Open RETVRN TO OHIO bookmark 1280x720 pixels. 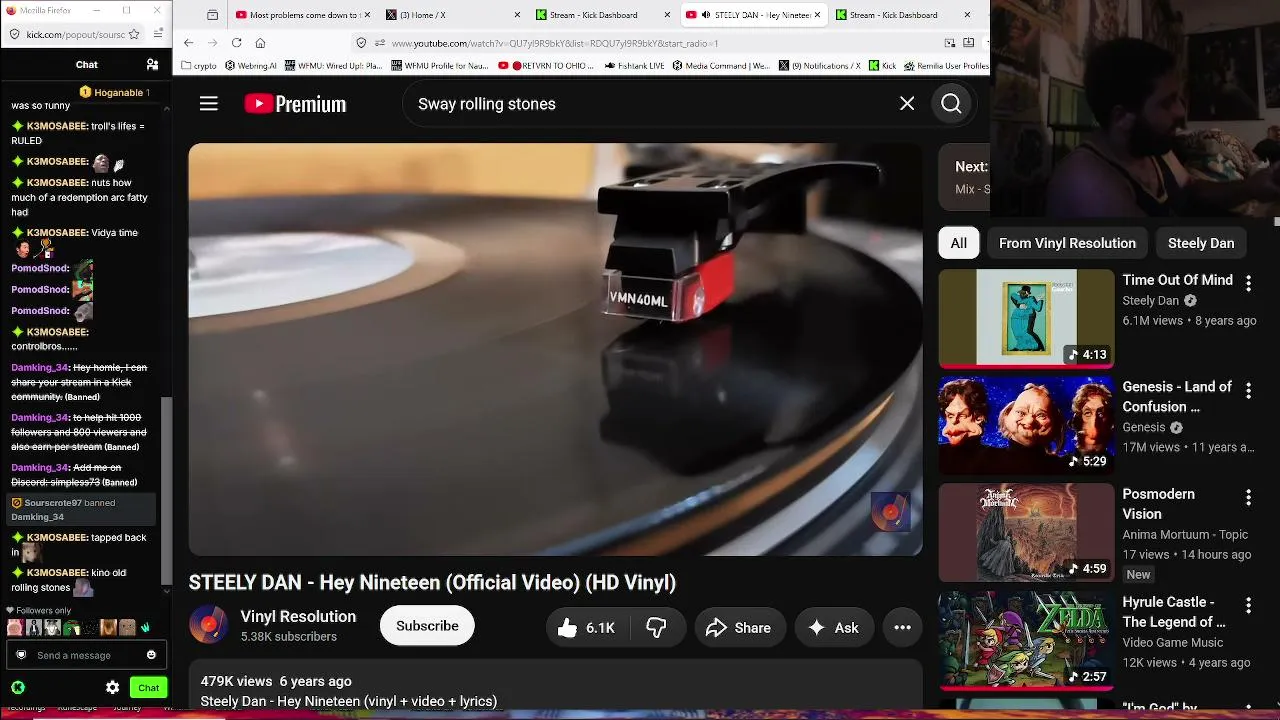tap(547, 66)
